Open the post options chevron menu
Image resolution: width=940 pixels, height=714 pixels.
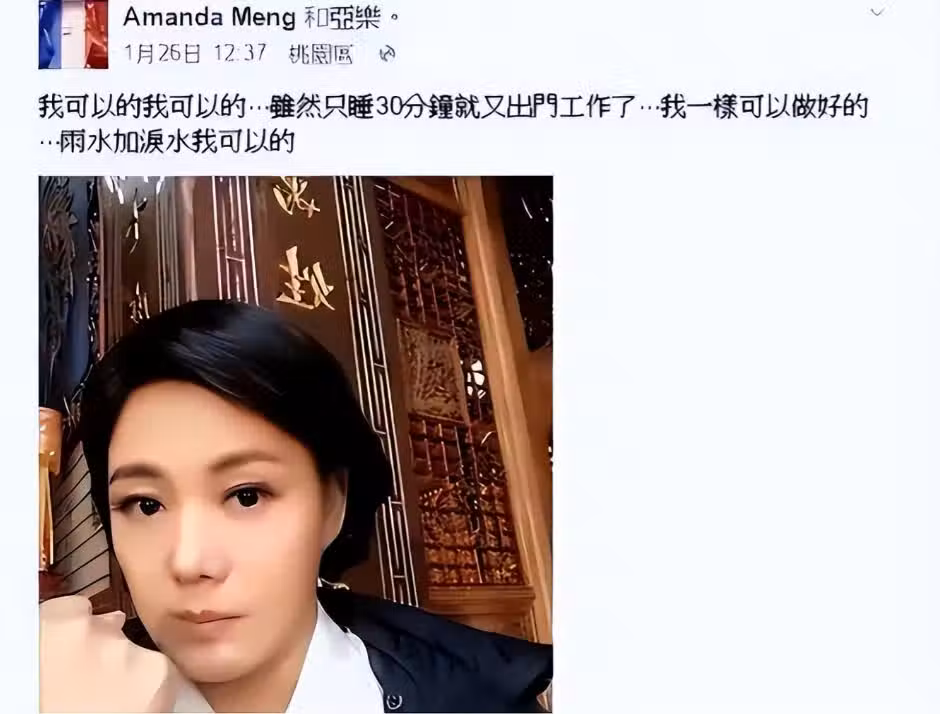pyautogui.click(x=878, y=12)
